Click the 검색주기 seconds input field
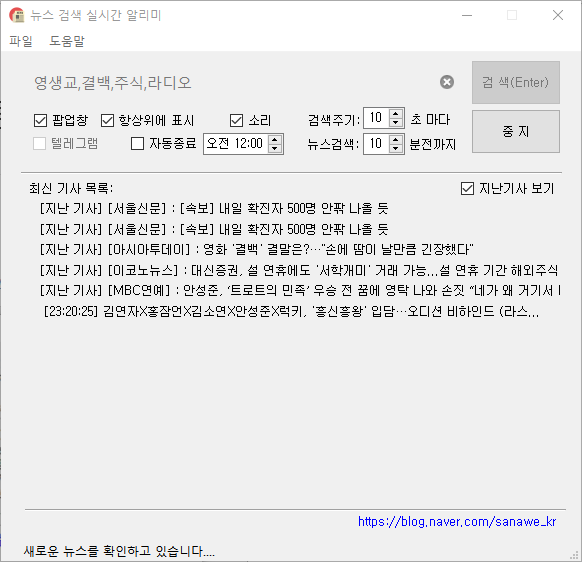The width and height of the screenshot is (582, 562). pyautogui.click(x=377, y=118)
